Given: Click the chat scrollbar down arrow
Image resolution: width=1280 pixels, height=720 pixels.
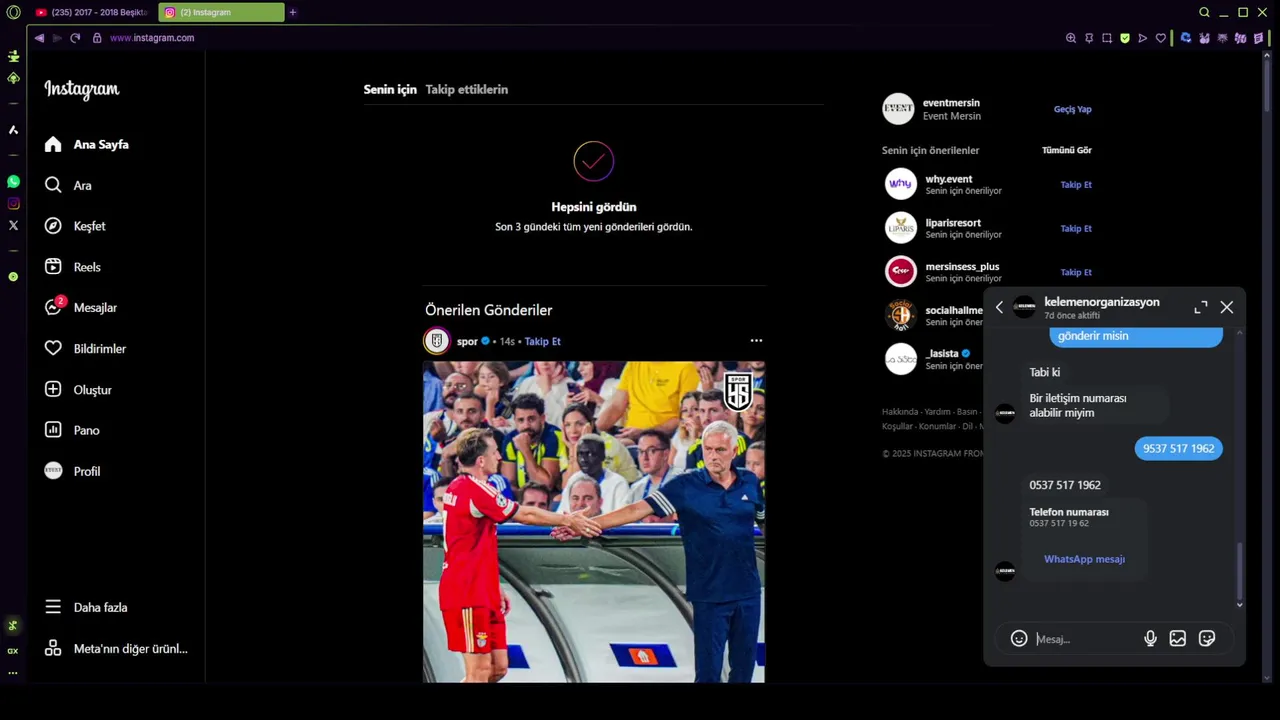Looking at the screenshot, I should pyautogui.click(x=1240, y=604).
